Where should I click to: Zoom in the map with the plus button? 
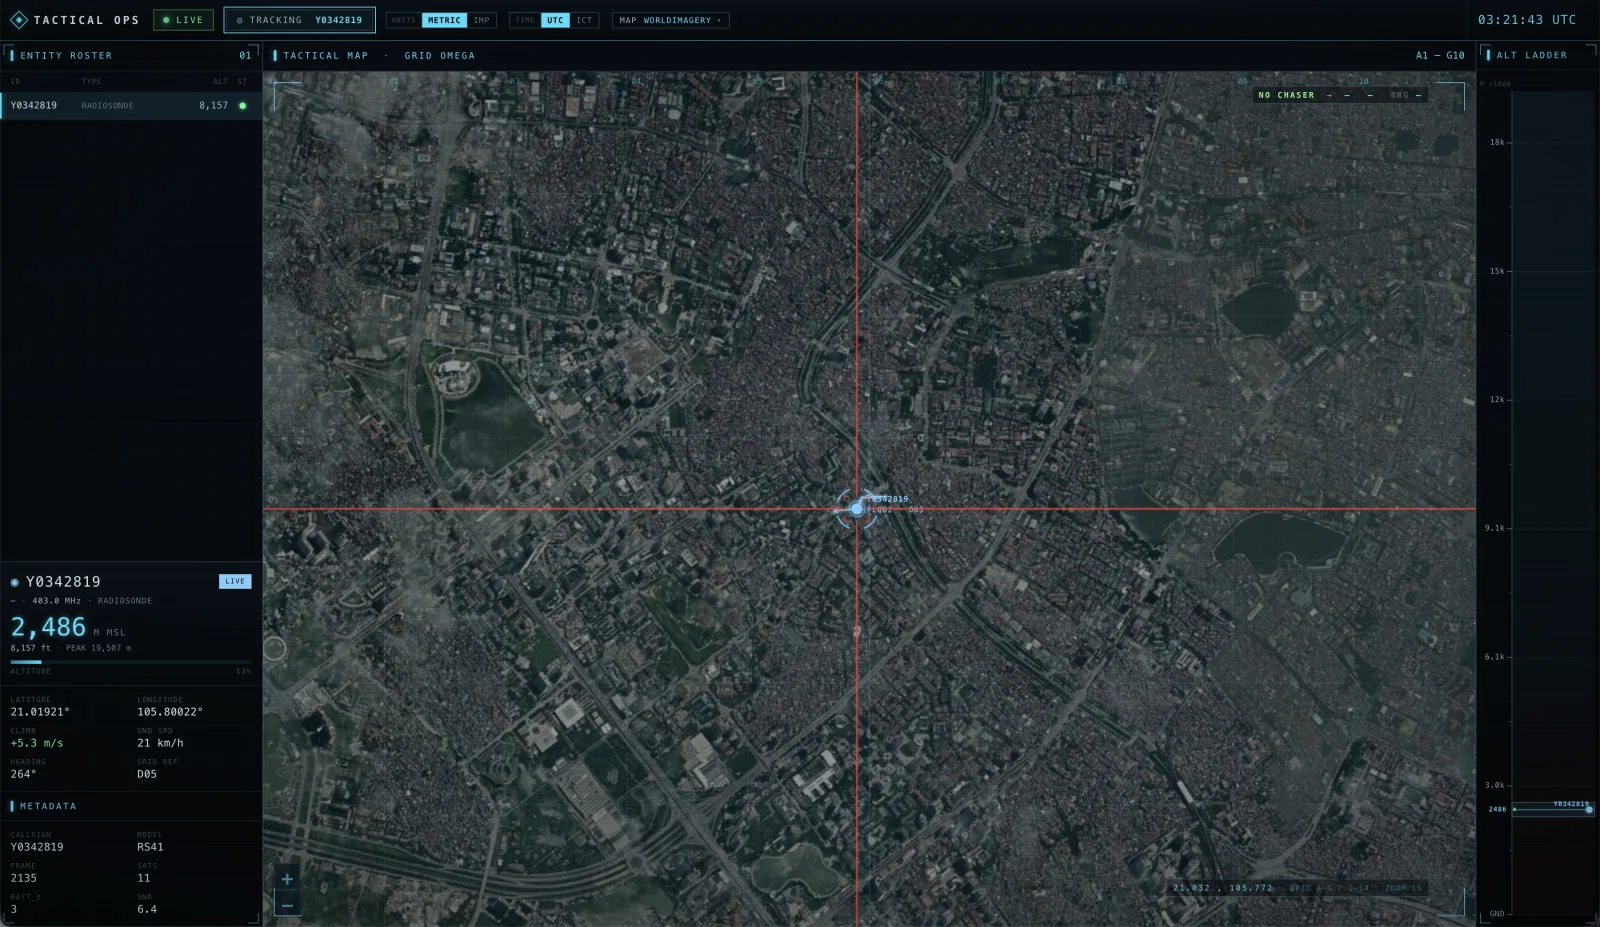(x=287, y=879)
